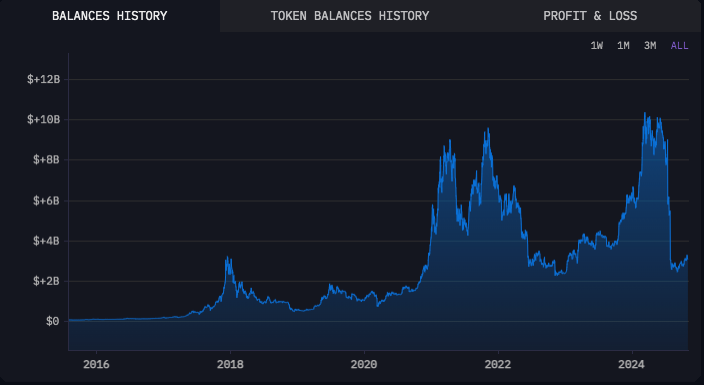Open the Profit & Loss tab

590,16
